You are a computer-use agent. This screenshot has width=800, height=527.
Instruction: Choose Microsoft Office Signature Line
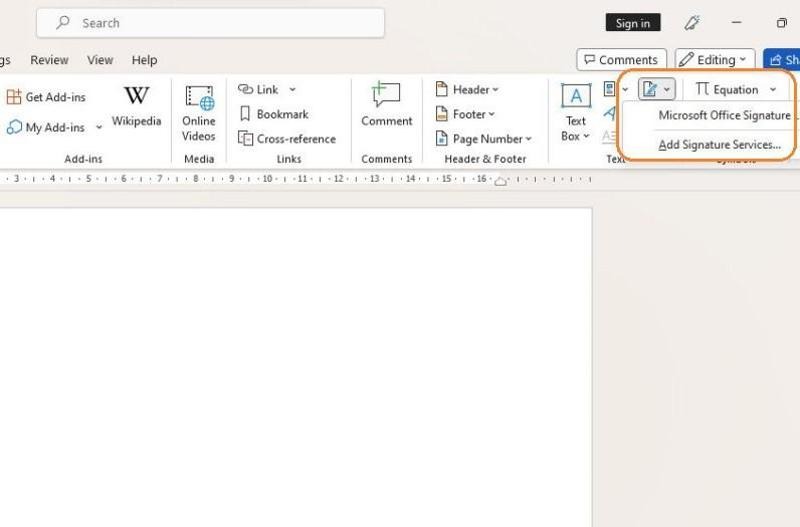(x=724, y=115)
